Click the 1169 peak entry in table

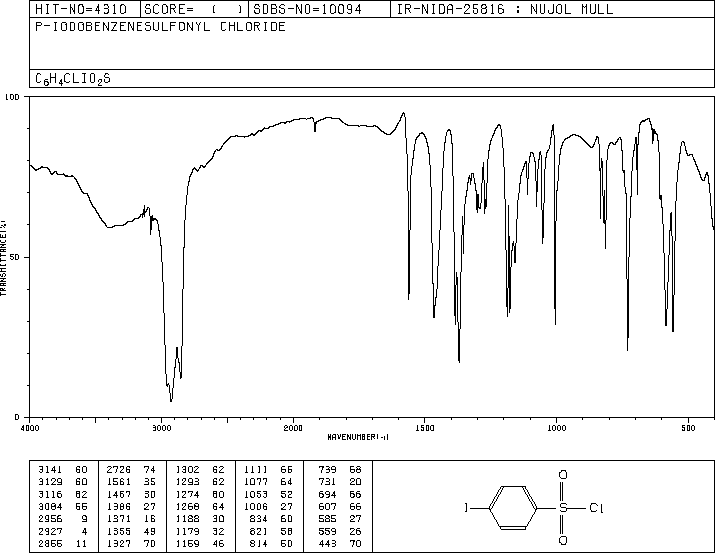[x=200, y=543]
